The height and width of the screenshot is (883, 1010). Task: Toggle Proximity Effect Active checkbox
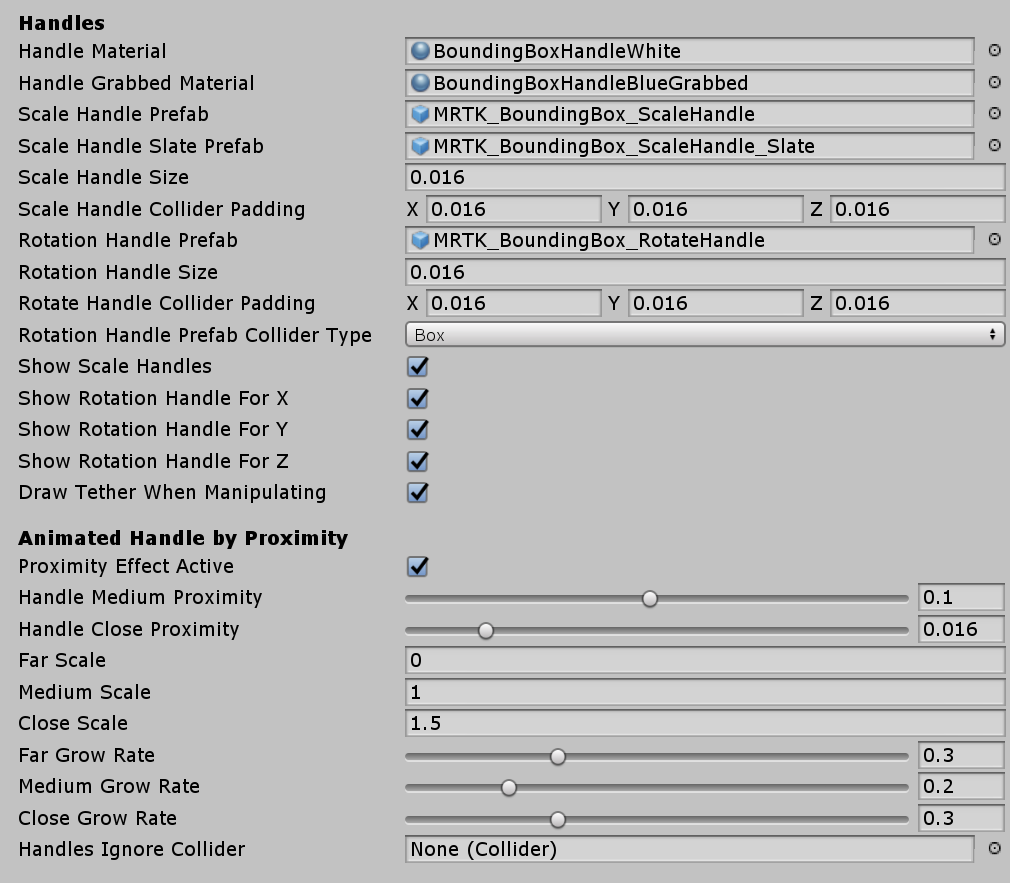point(418,567)
